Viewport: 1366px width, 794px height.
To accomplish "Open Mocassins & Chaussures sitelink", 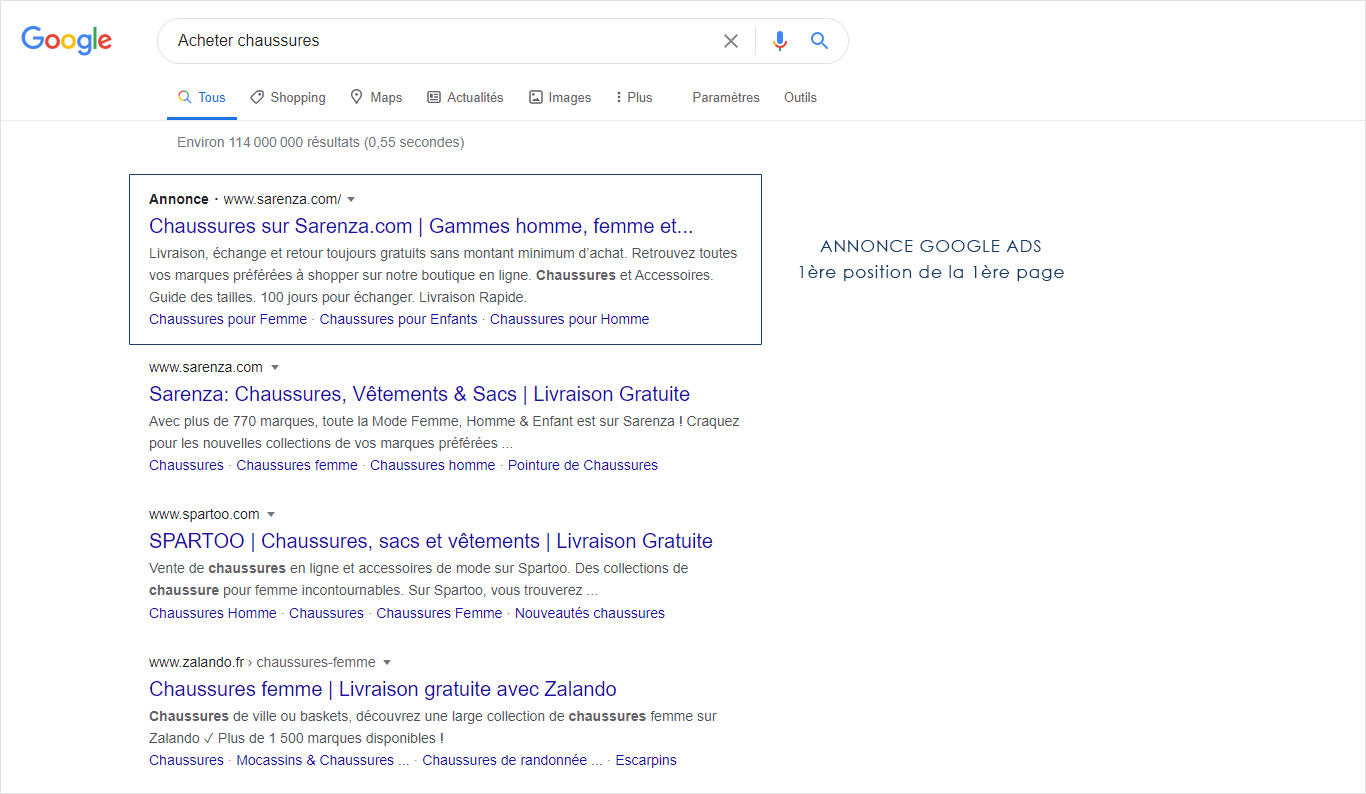I will click(323, 760).
